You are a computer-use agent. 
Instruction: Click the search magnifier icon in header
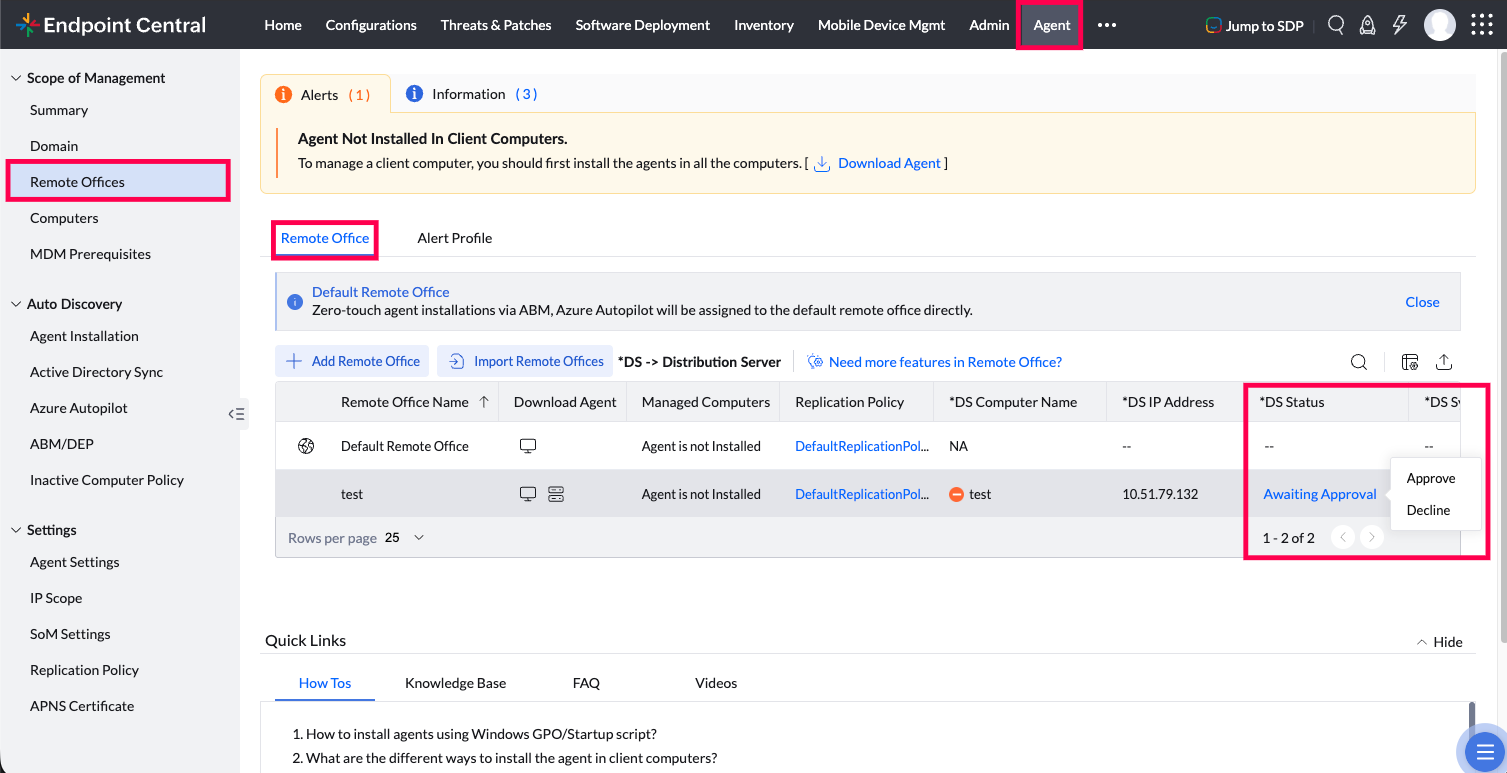(1336, 25)
